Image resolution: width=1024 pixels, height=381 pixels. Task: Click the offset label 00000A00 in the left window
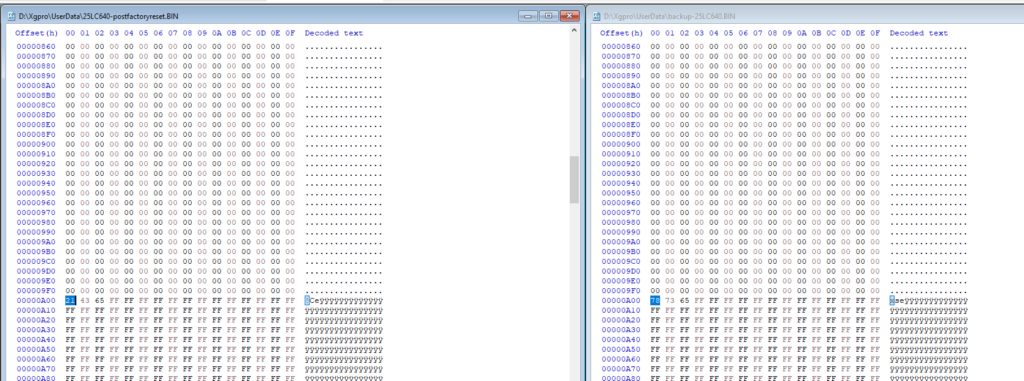36,300
